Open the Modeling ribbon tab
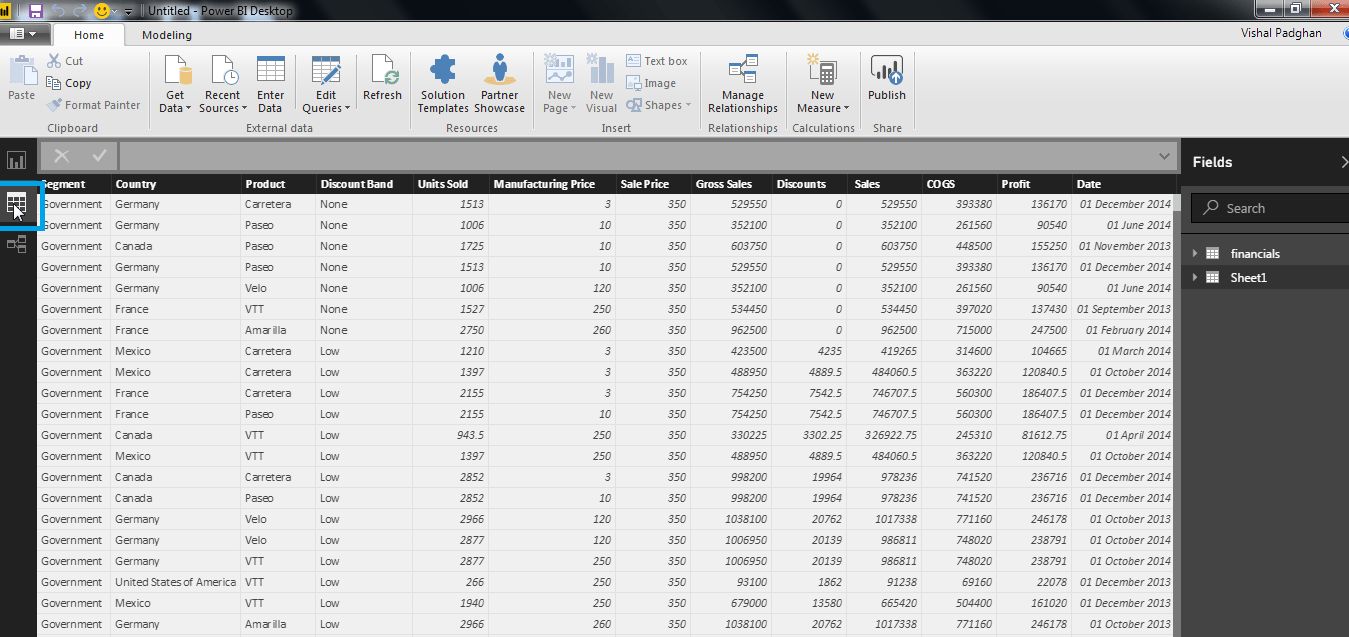 (167, 35)
